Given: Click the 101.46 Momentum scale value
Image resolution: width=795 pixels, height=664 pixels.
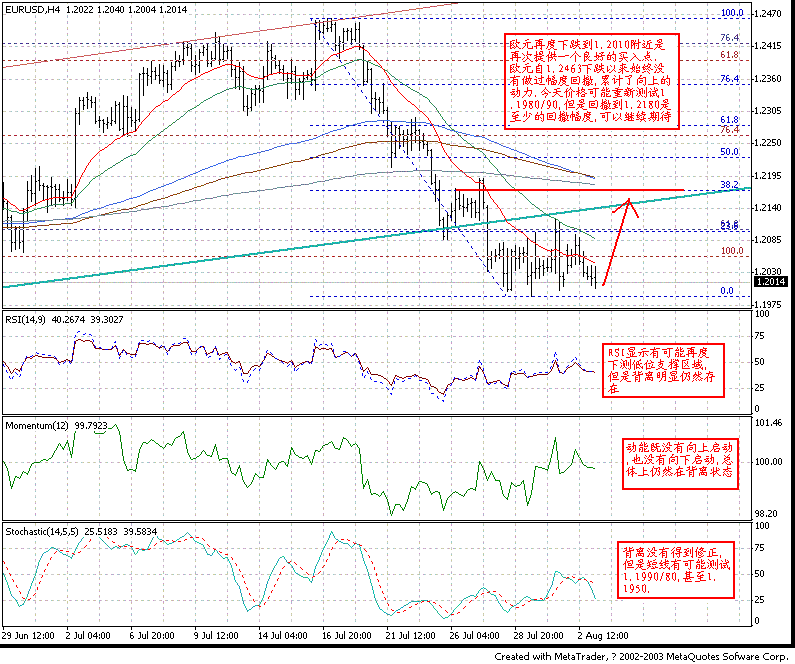Looking at the screenshot, I should (x=768, y=423).
